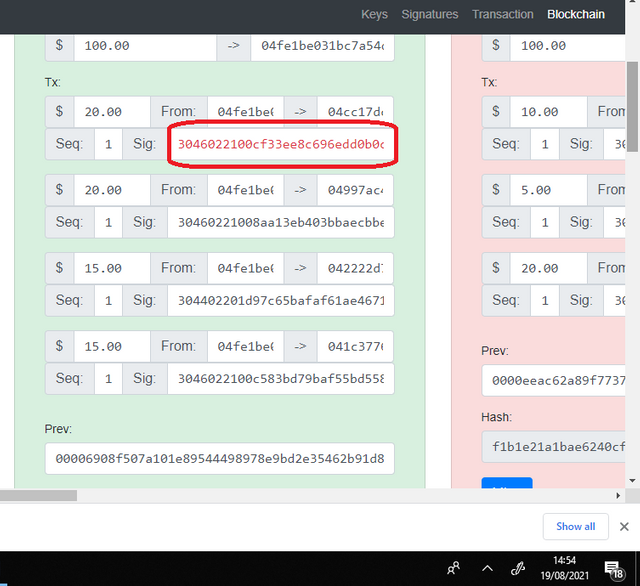Close the downloads bar
This screenshot has height=586, width=640.
click(x=624, y=526)
